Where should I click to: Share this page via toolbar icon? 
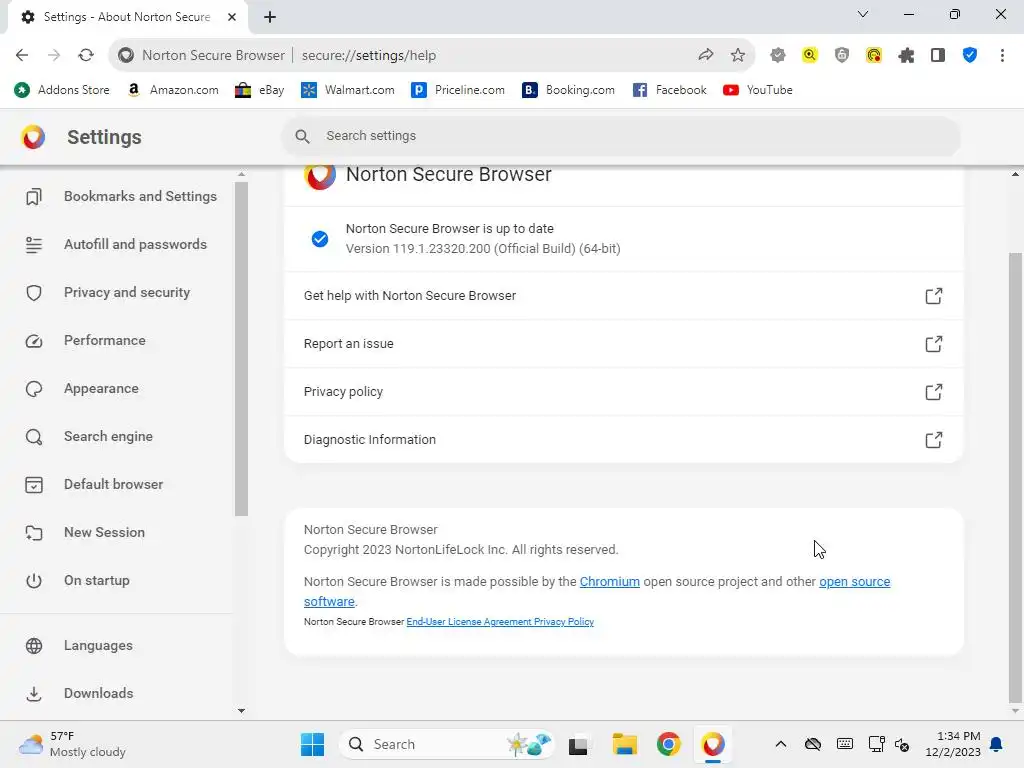705,56
